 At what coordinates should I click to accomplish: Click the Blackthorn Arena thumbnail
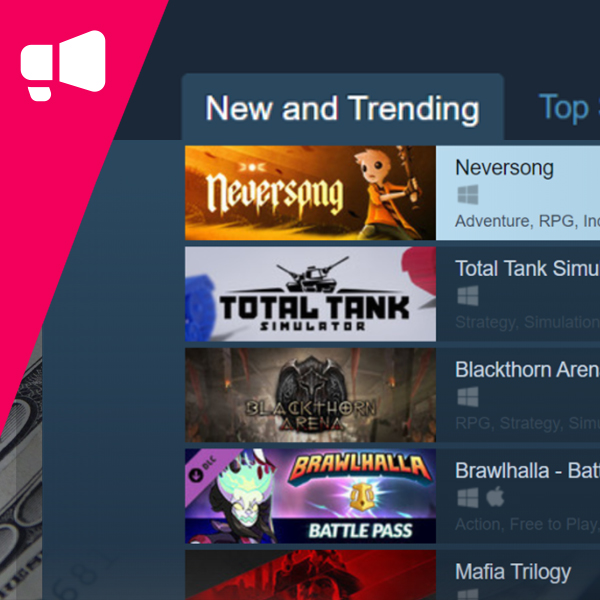point(310,395)
